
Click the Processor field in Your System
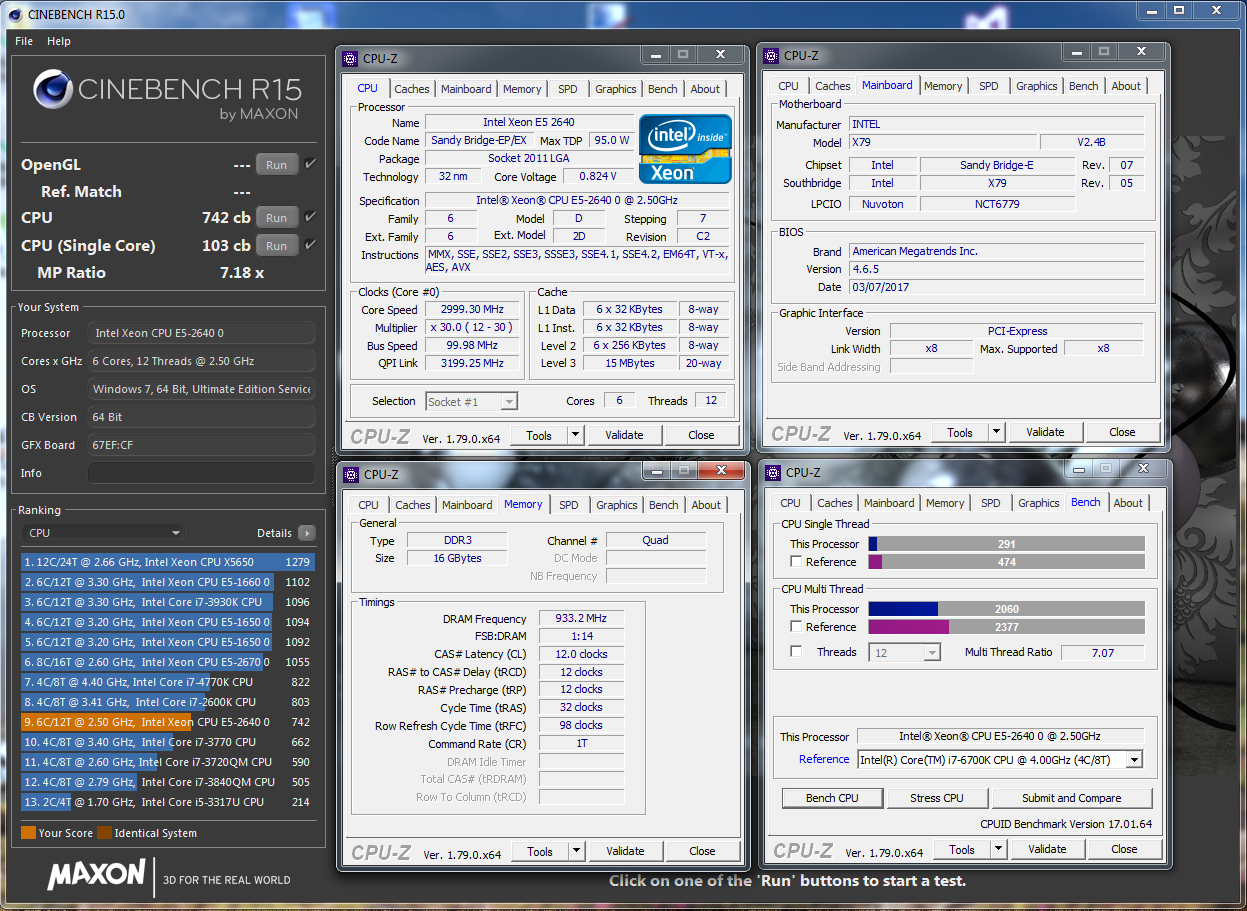pyautogui.click(x=201, y=333)
